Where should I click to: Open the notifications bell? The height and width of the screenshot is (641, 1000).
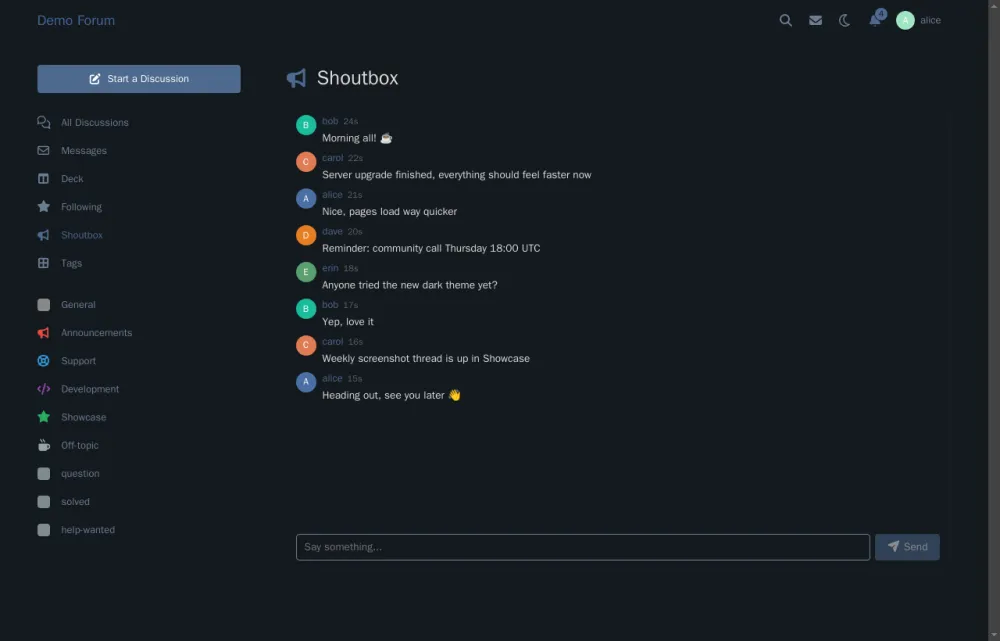pos(874,20)
